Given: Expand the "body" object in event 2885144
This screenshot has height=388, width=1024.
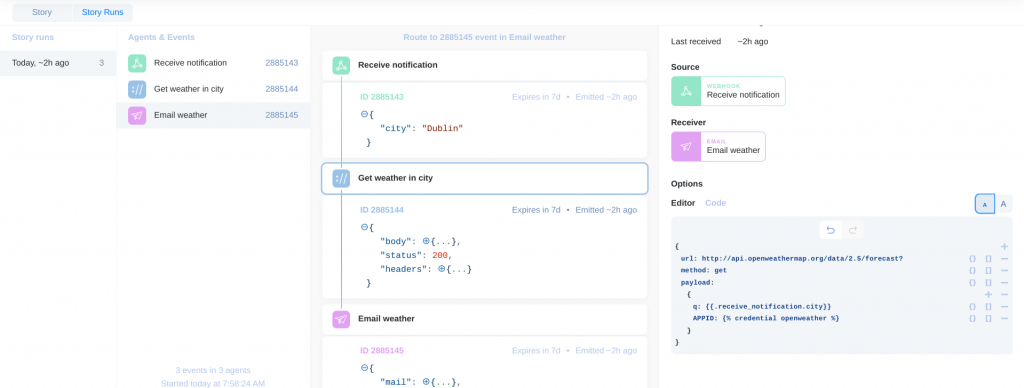Looking at the screenshot, I should (x=426, y=241).
